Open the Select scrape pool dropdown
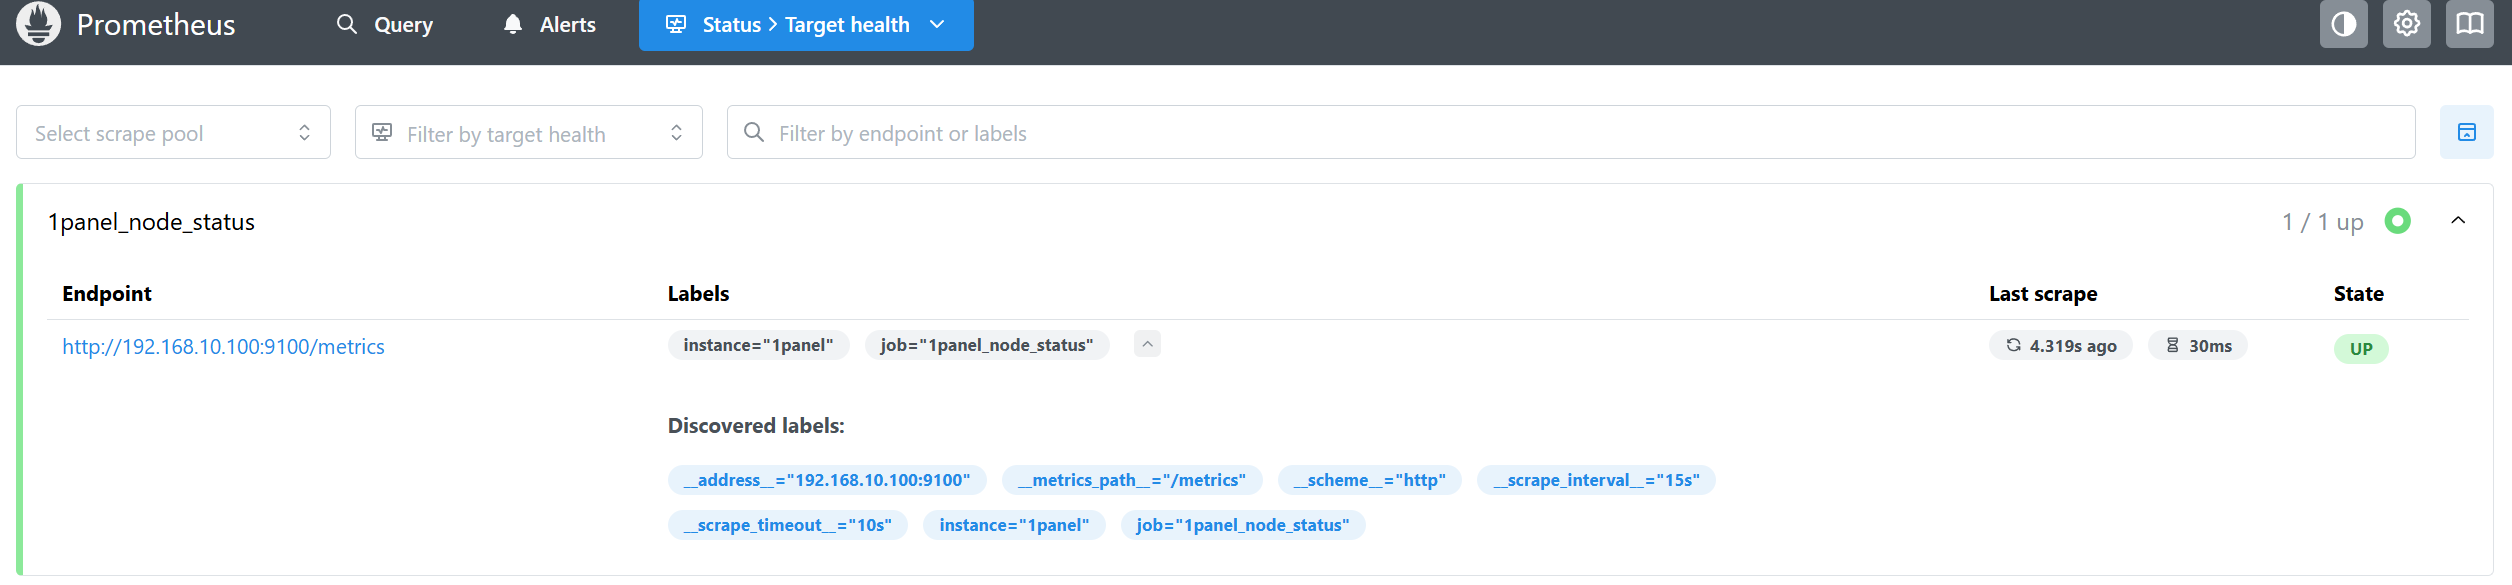 point(173,133)
